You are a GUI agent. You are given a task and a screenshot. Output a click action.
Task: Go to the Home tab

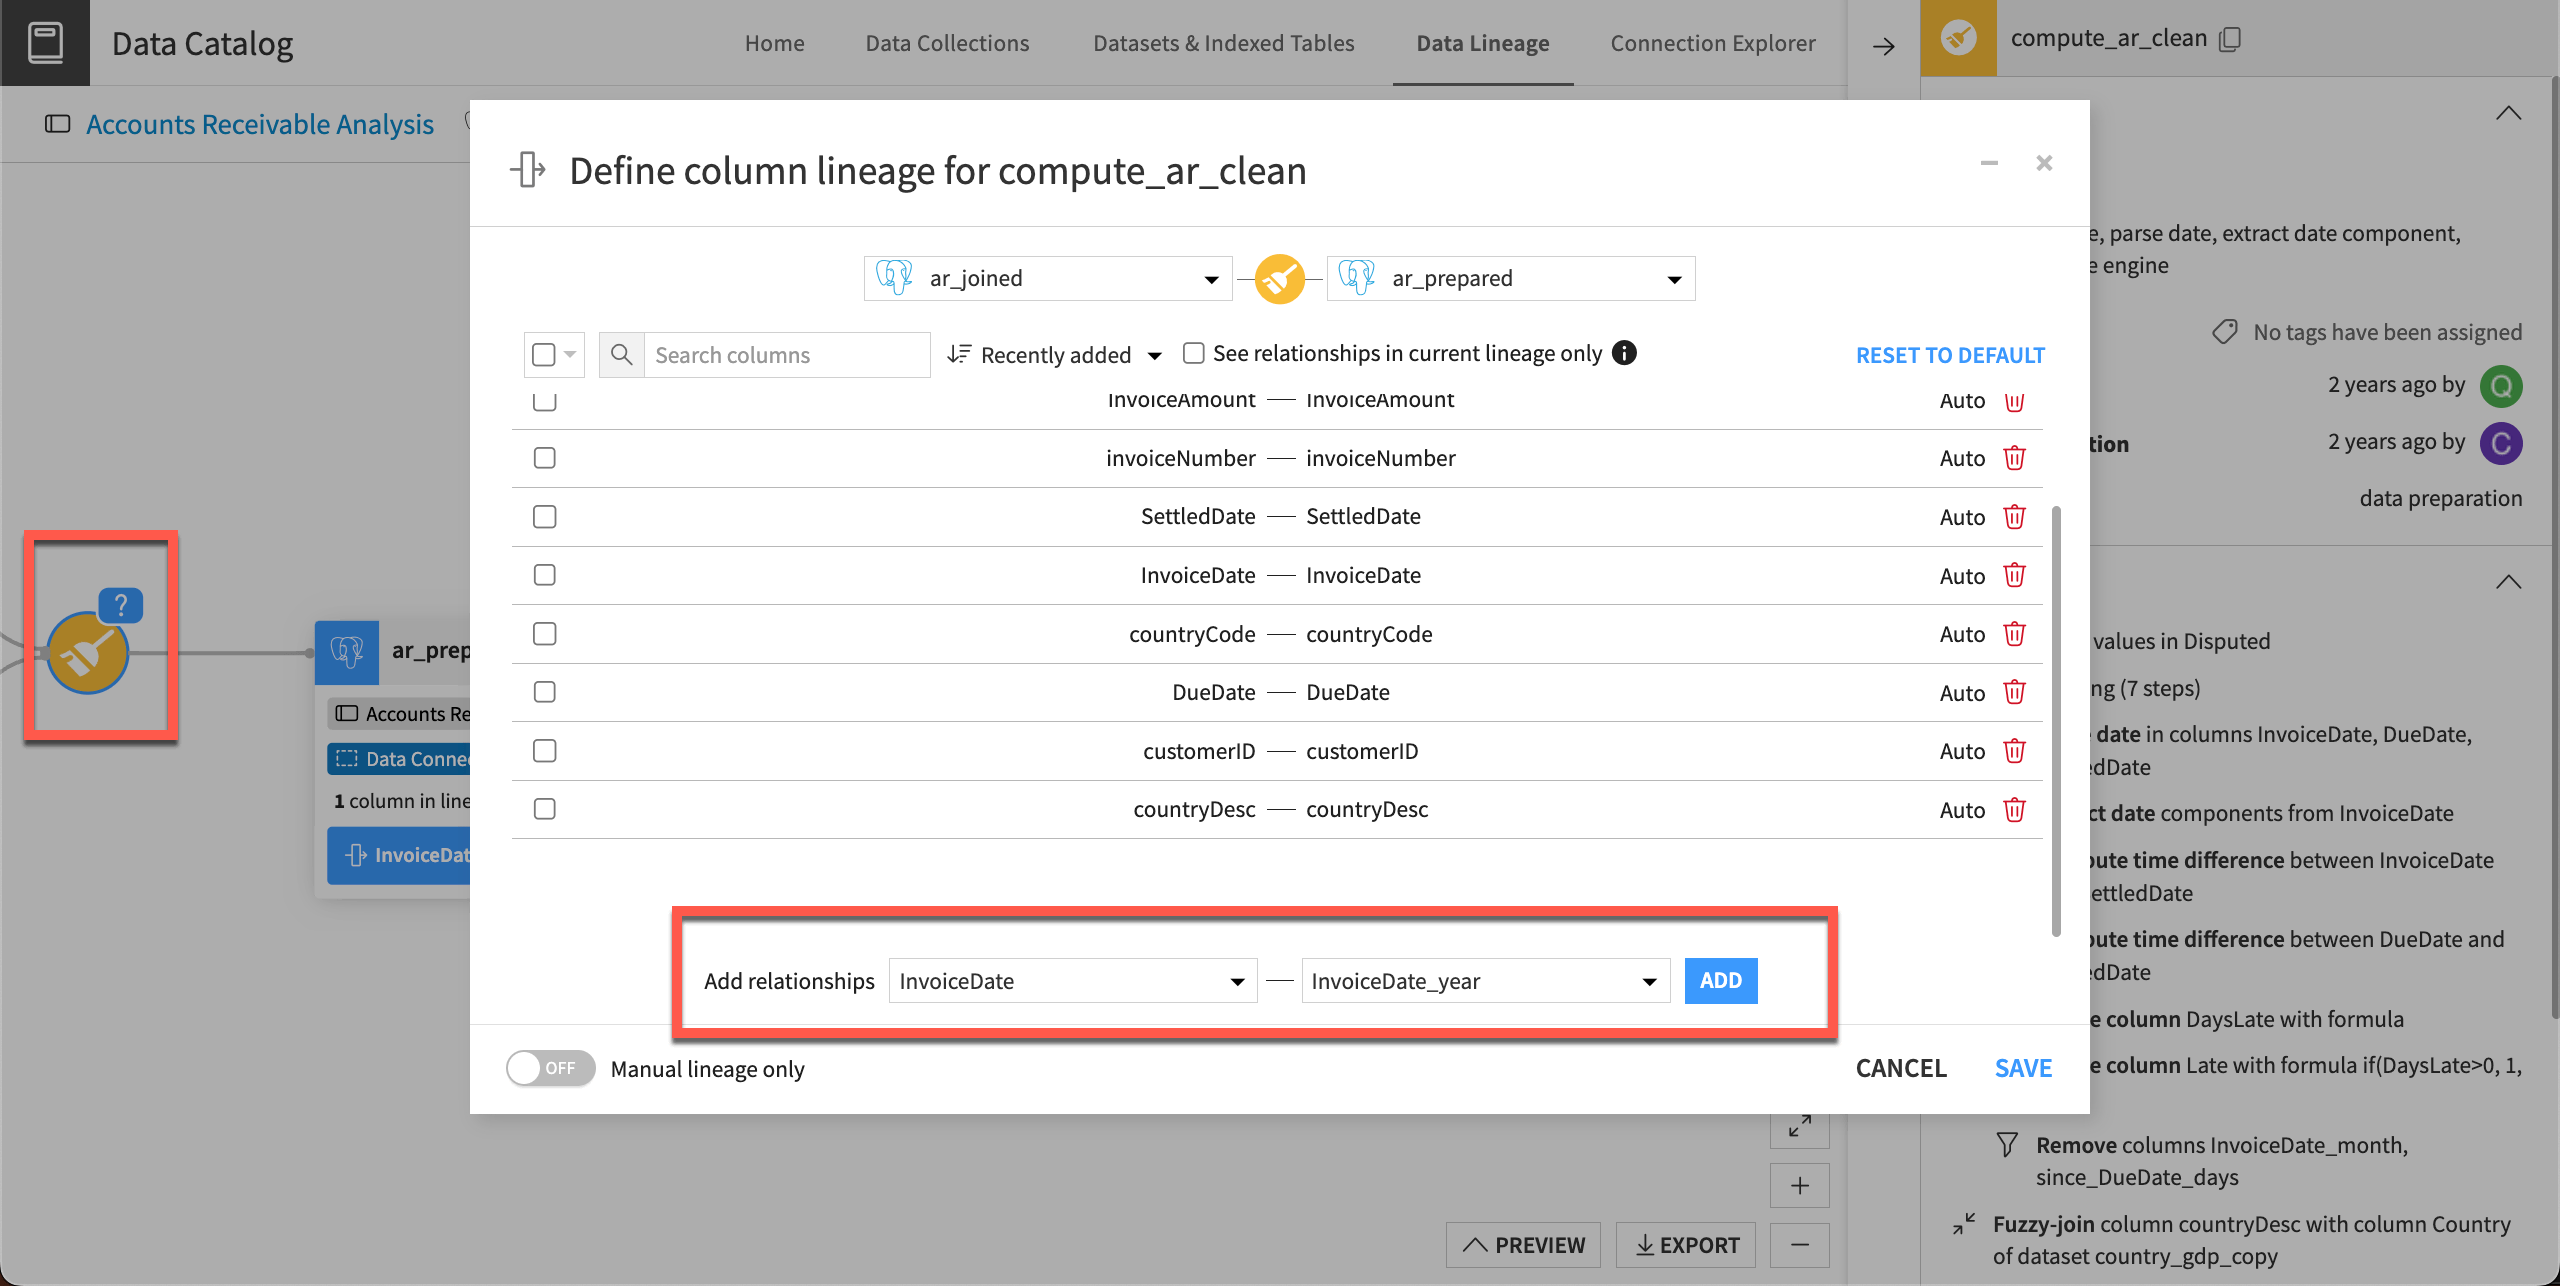(774, 43)
